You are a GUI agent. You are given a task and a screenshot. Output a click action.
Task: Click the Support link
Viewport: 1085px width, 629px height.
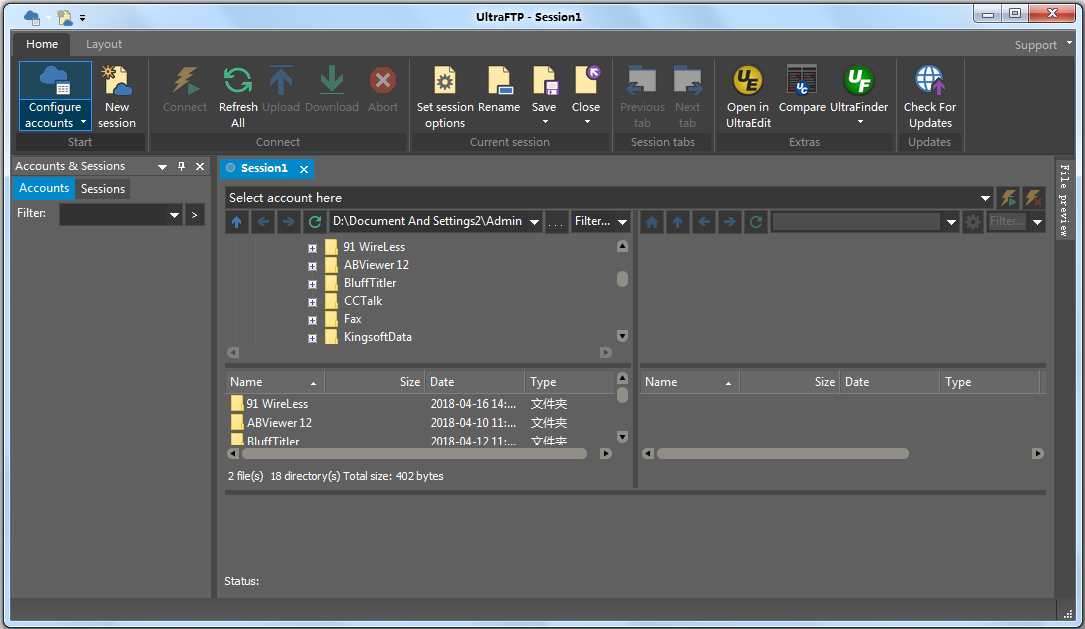(x=1035, y=45)
